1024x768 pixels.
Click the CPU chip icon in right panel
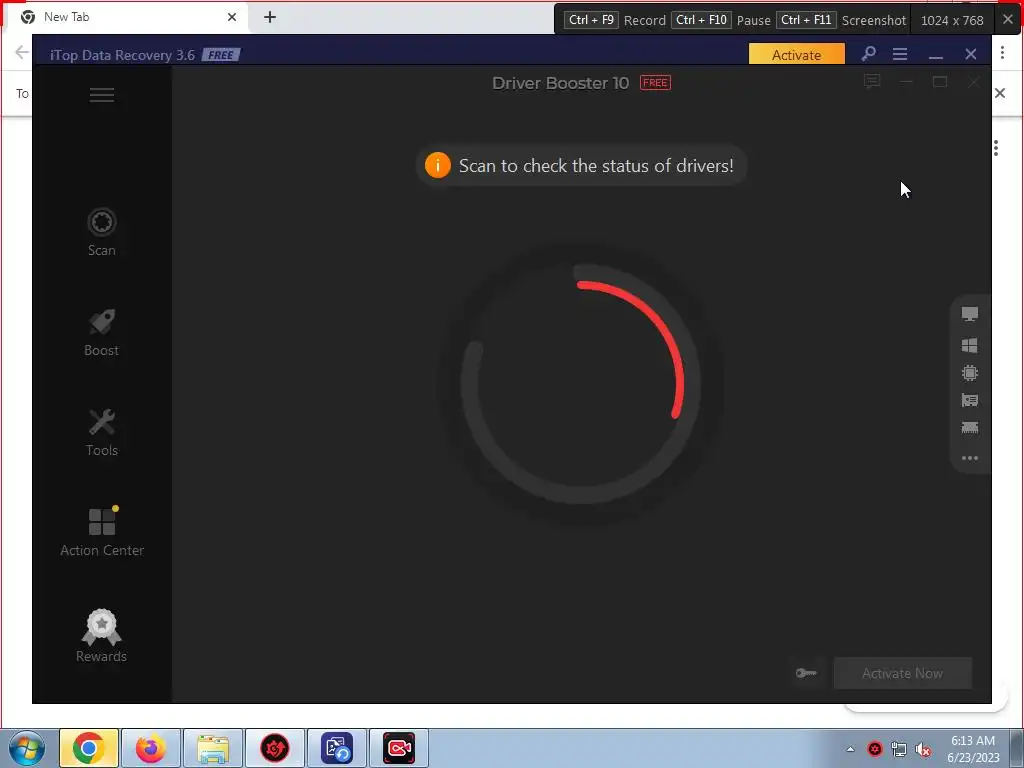click(x=970, y=373)
